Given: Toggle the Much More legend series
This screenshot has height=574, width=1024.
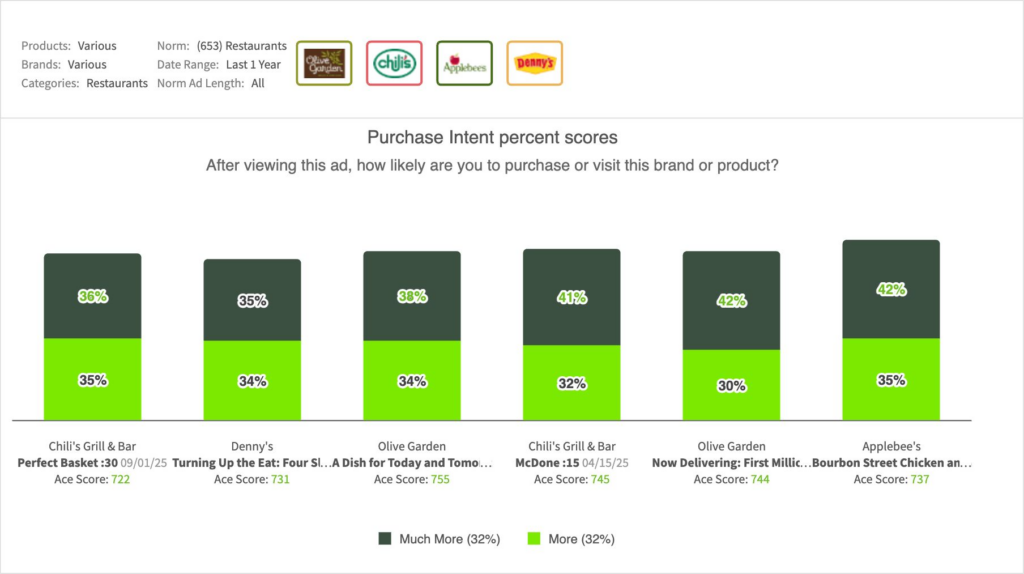Looking at the screenshot, I should coord(431,539).
